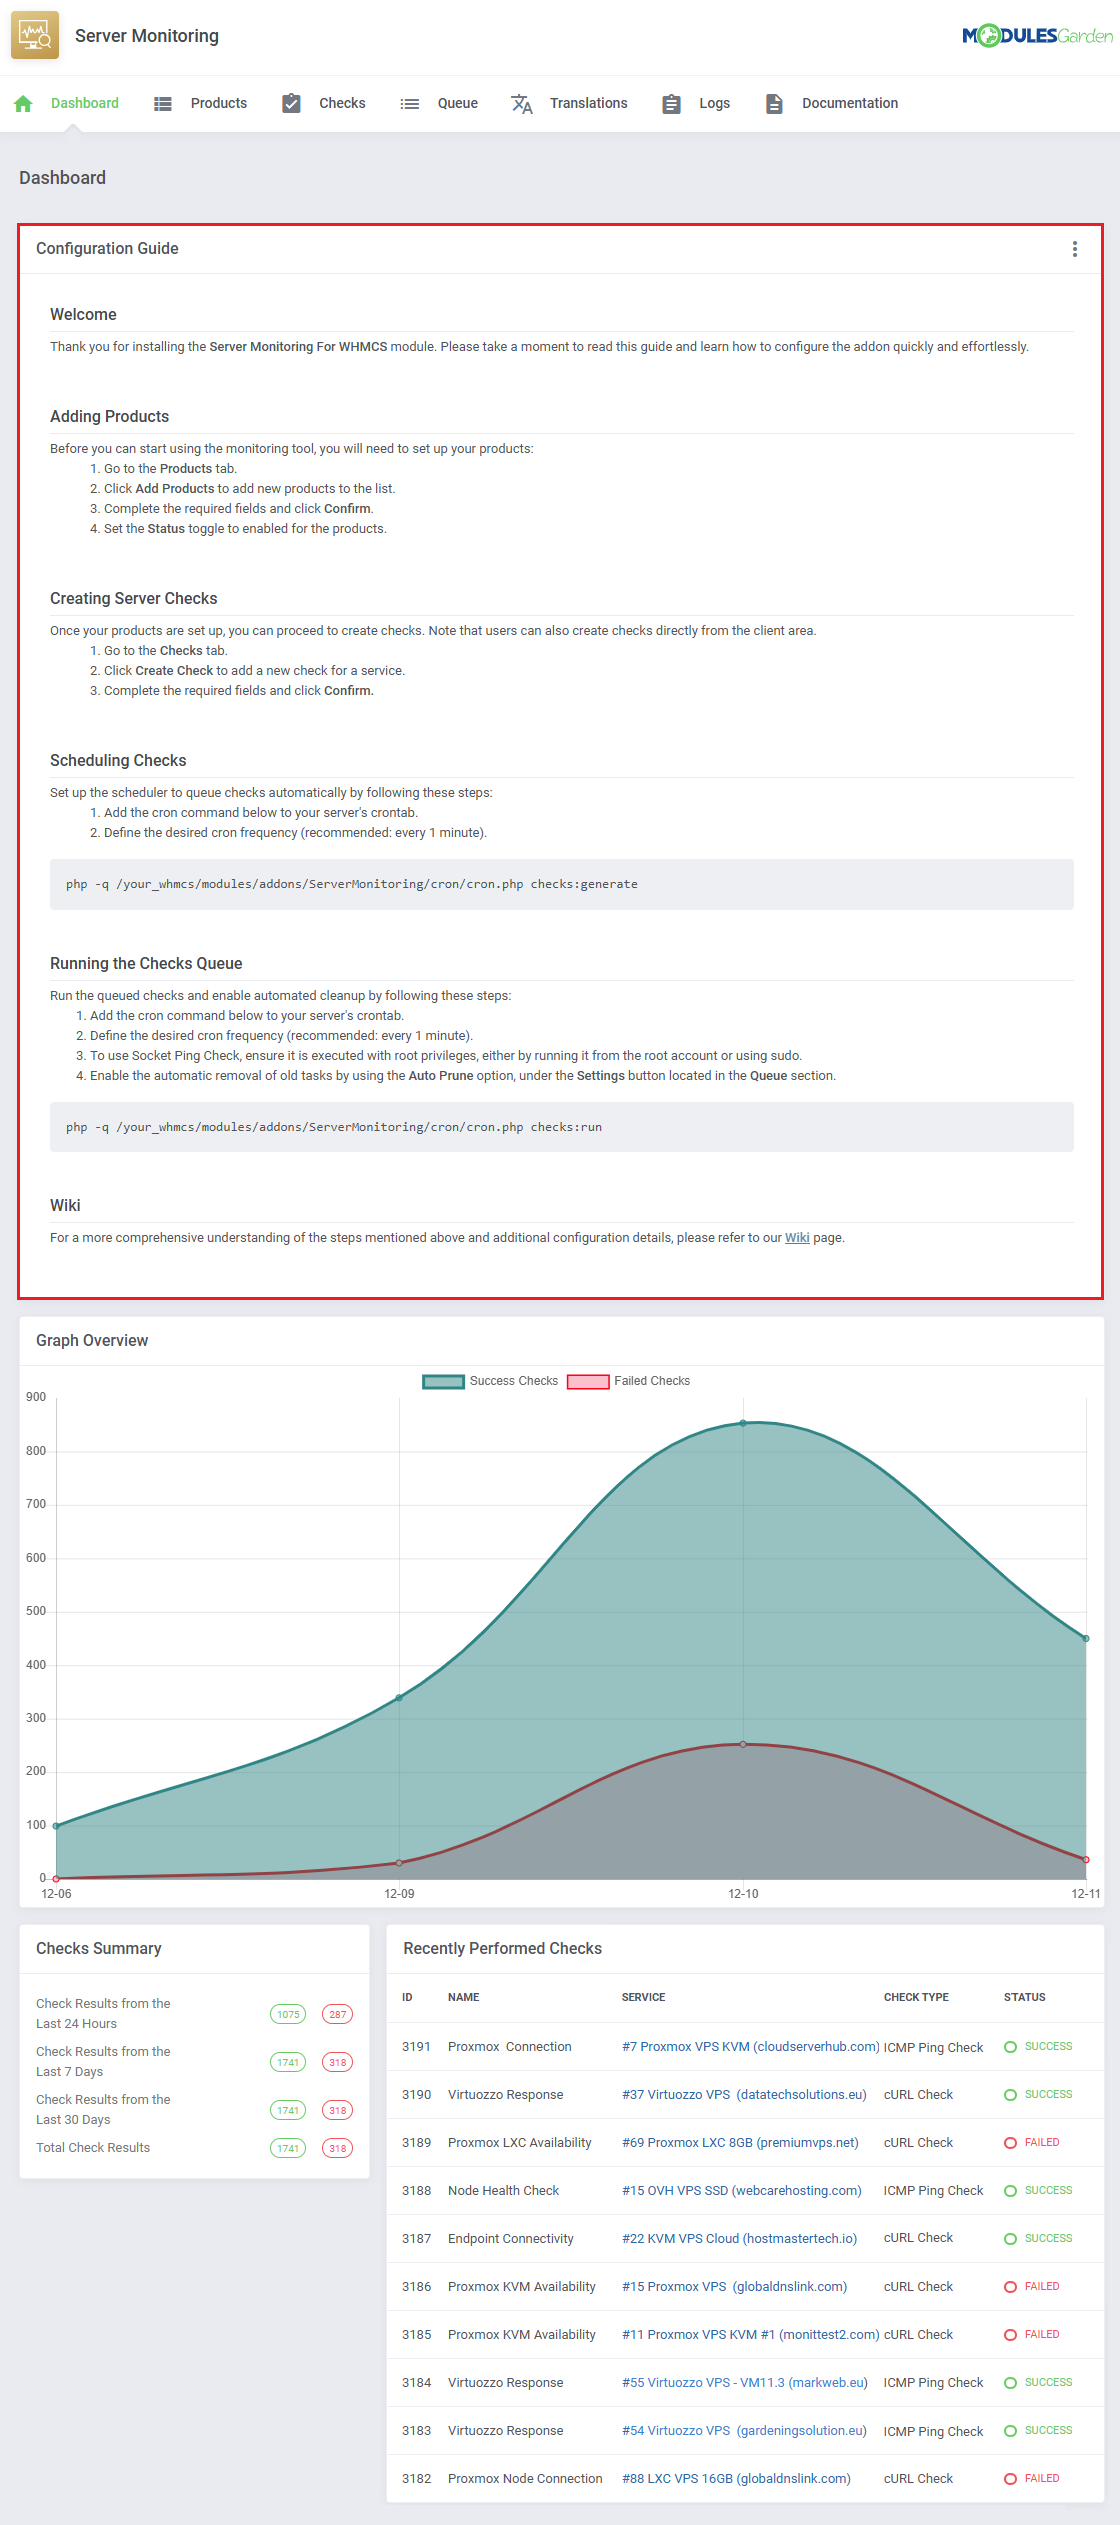This screenshot has height=2525, width=1120.
Task: Click SUCCESS status icon for check 3183
Action: point(1010,2431)
